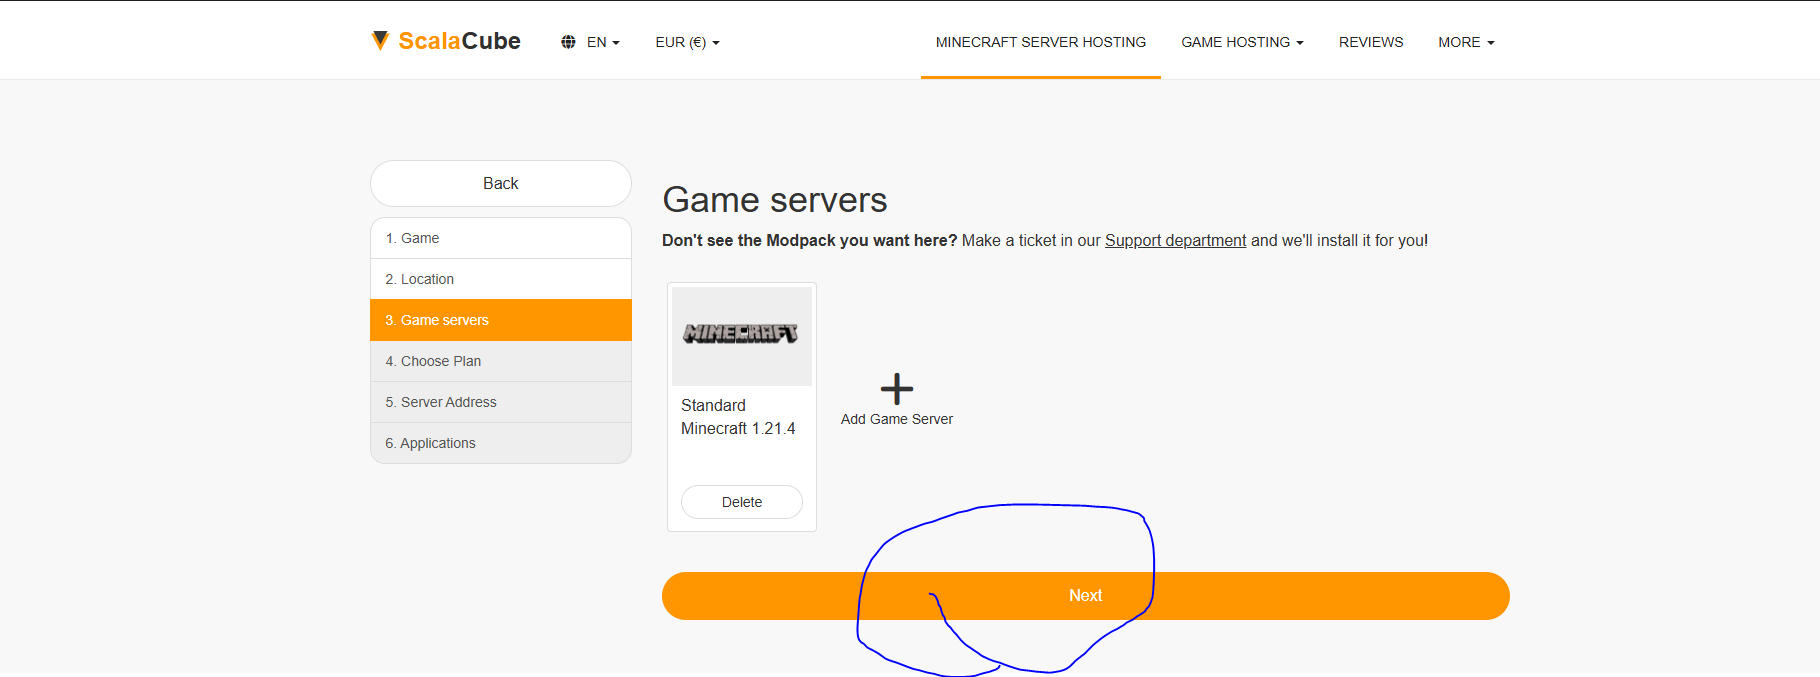The width and height of the screenshot is (1820, 677).
Task: Select step 6. Applications
Action: tap(501, 443)
